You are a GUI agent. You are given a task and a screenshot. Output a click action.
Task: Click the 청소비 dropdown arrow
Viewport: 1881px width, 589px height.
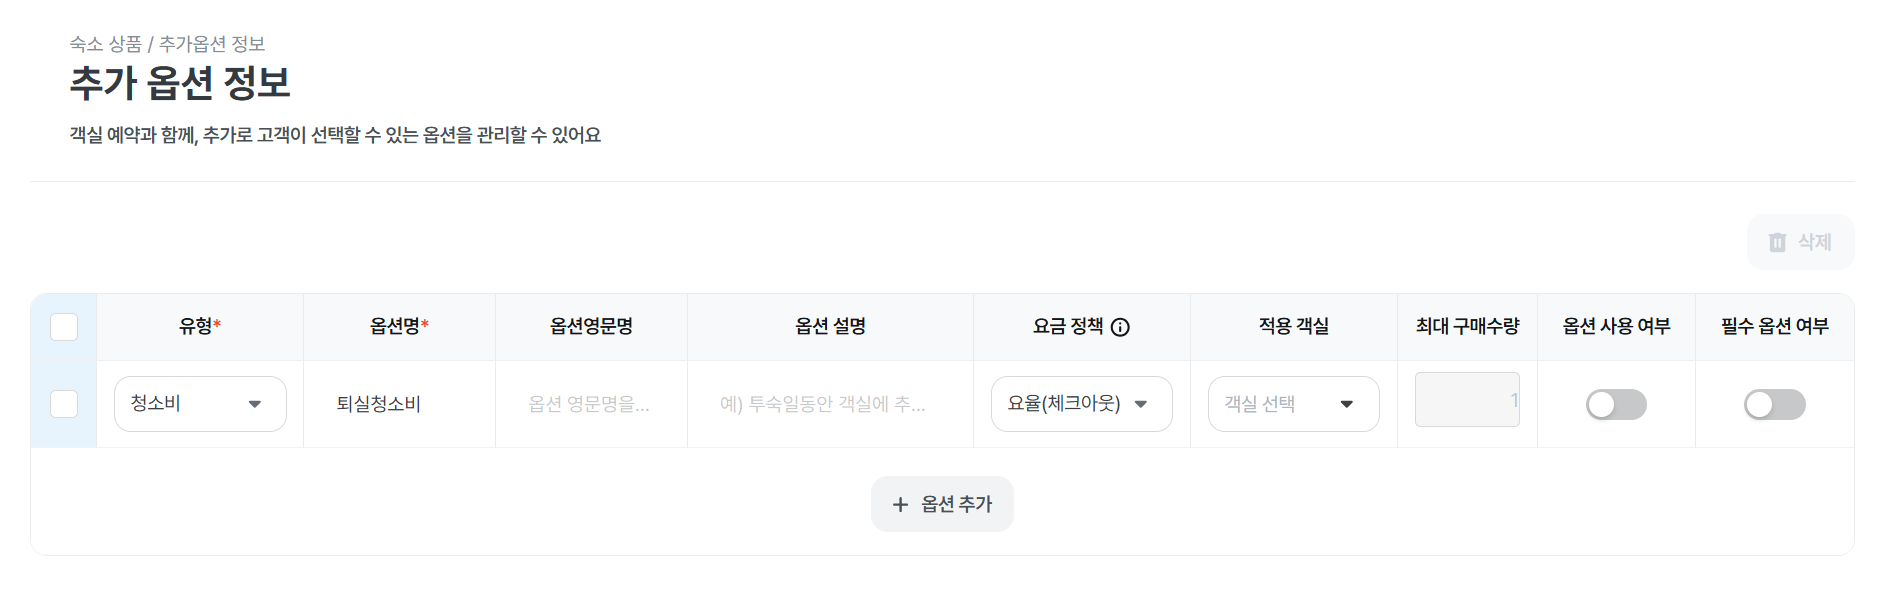[x=255, y=404]
